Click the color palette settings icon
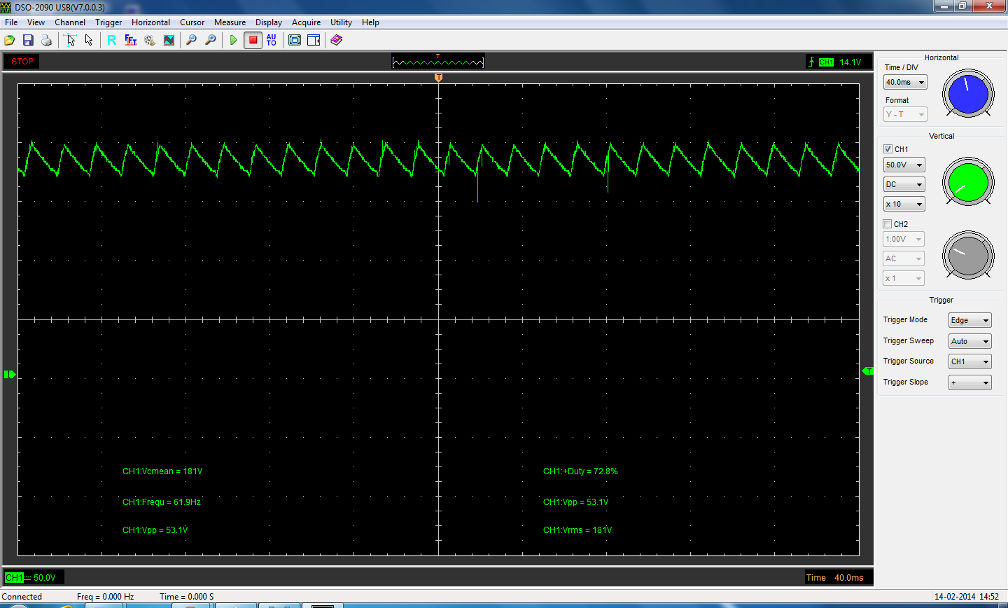Viewport: 1008px width, 608px height. (150, 40)
